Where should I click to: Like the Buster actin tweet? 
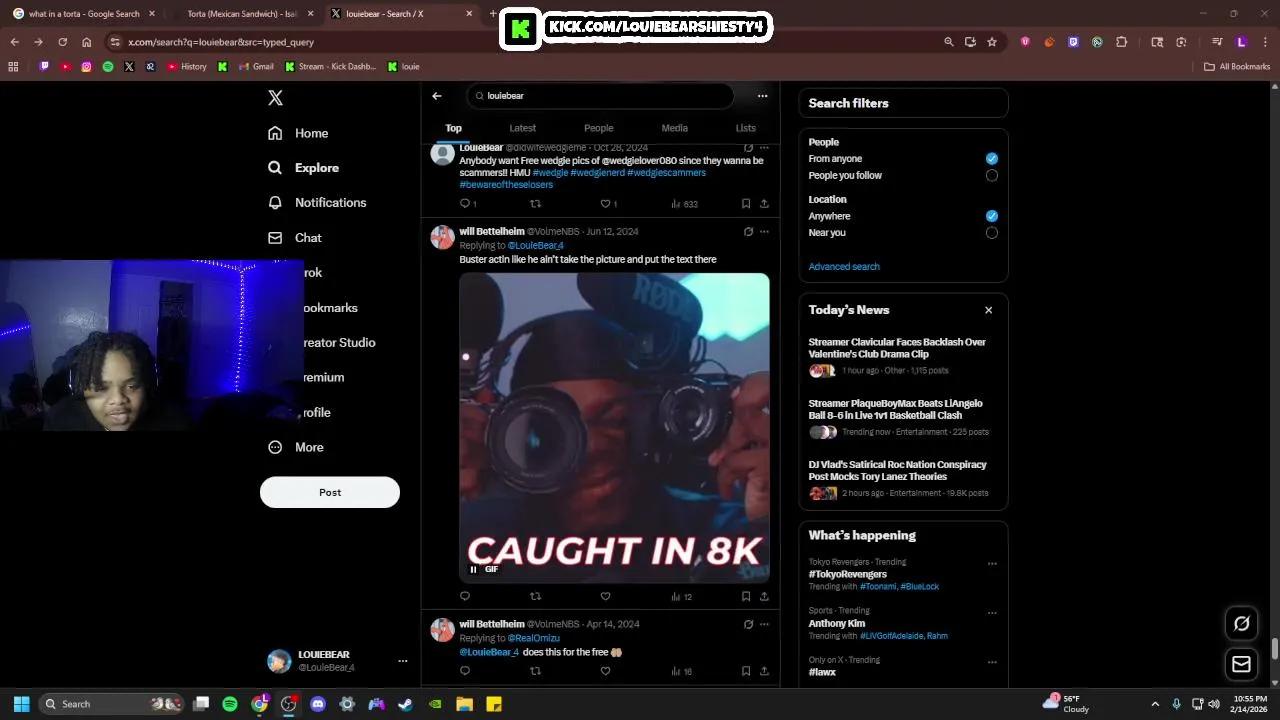pos(605,596)
